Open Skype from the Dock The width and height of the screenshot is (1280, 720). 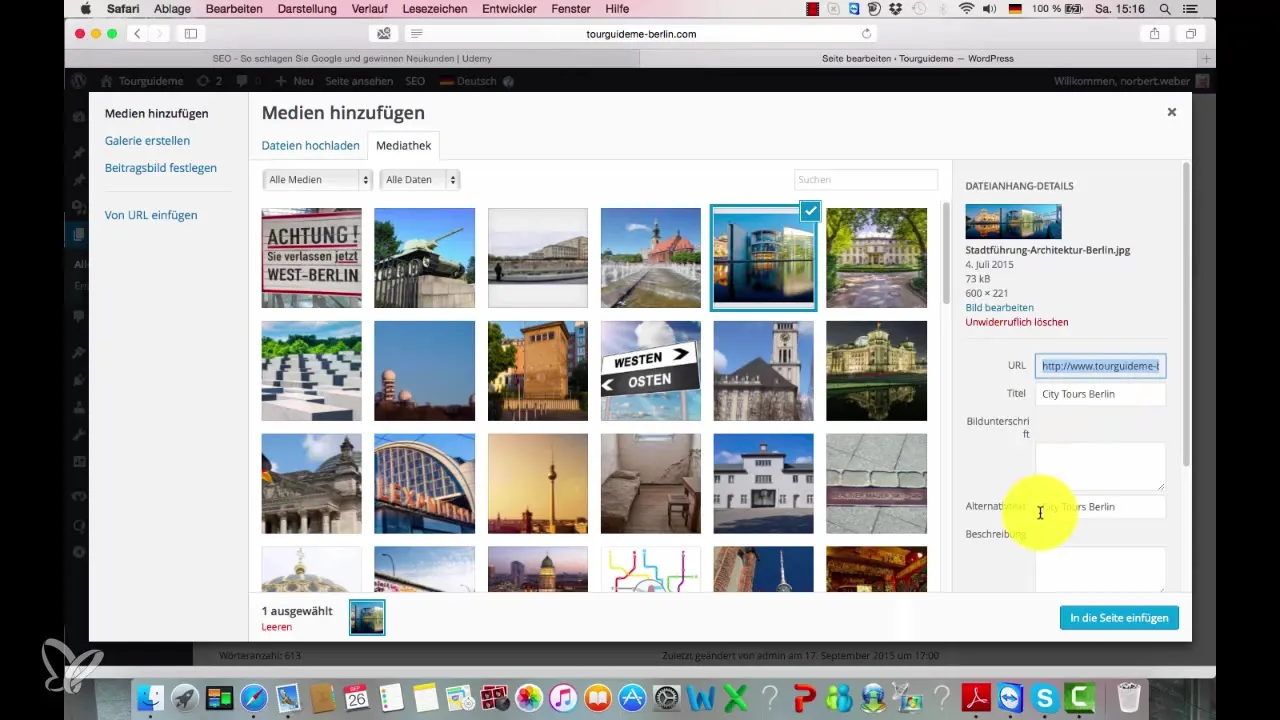[1045, 697]
